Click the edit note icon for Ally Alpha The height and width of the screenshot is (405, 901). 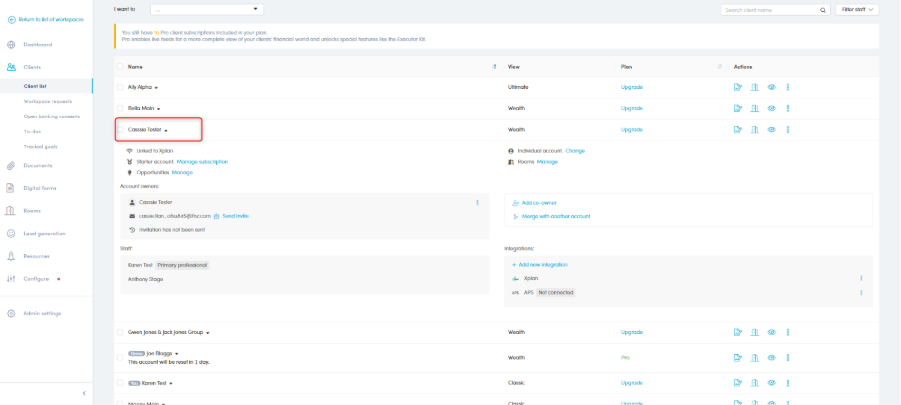click(x=738, y=87)
